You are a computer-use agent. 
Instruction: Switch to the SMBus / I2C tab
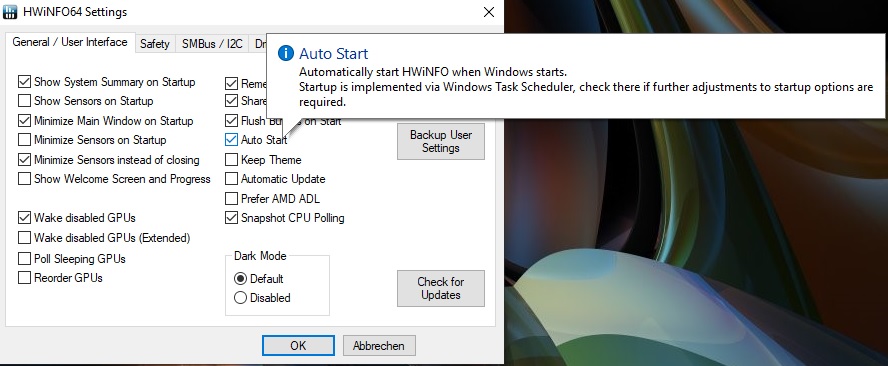point(212,44)
